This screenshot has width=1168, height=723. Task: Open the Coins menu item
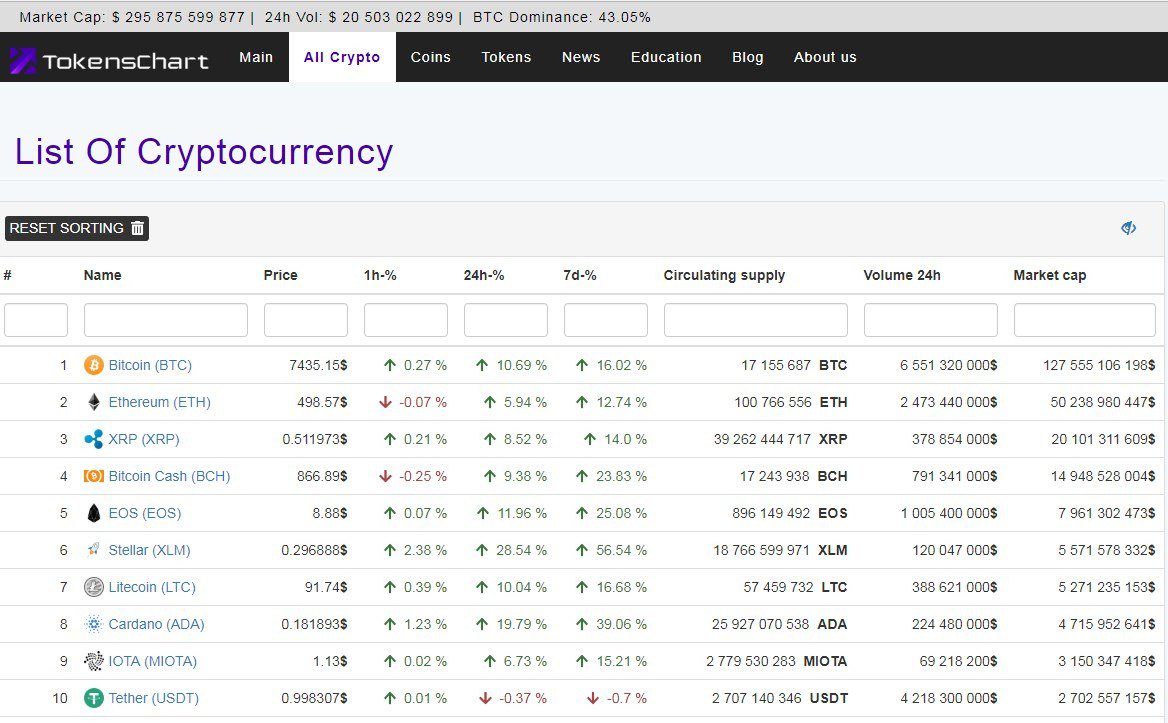tap(431, 57)
